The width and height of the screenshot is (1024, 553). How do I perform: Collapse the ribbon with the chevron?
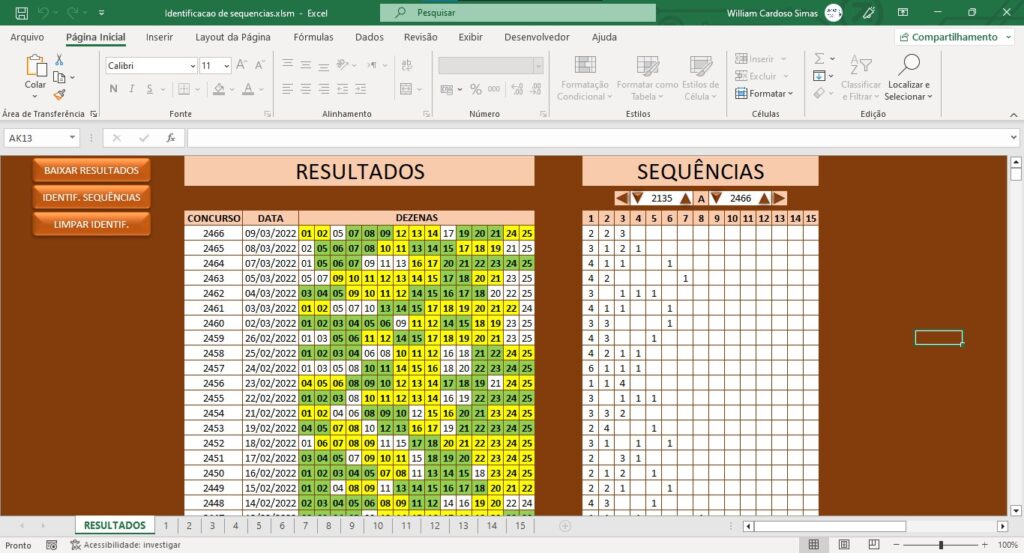tap(1014, 115)
